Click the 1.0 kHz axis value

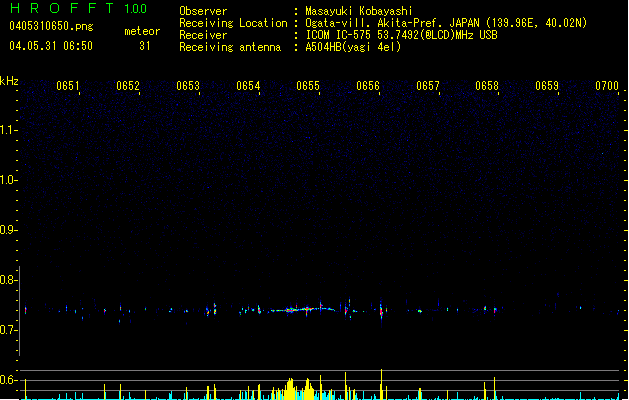click(7, 180)
